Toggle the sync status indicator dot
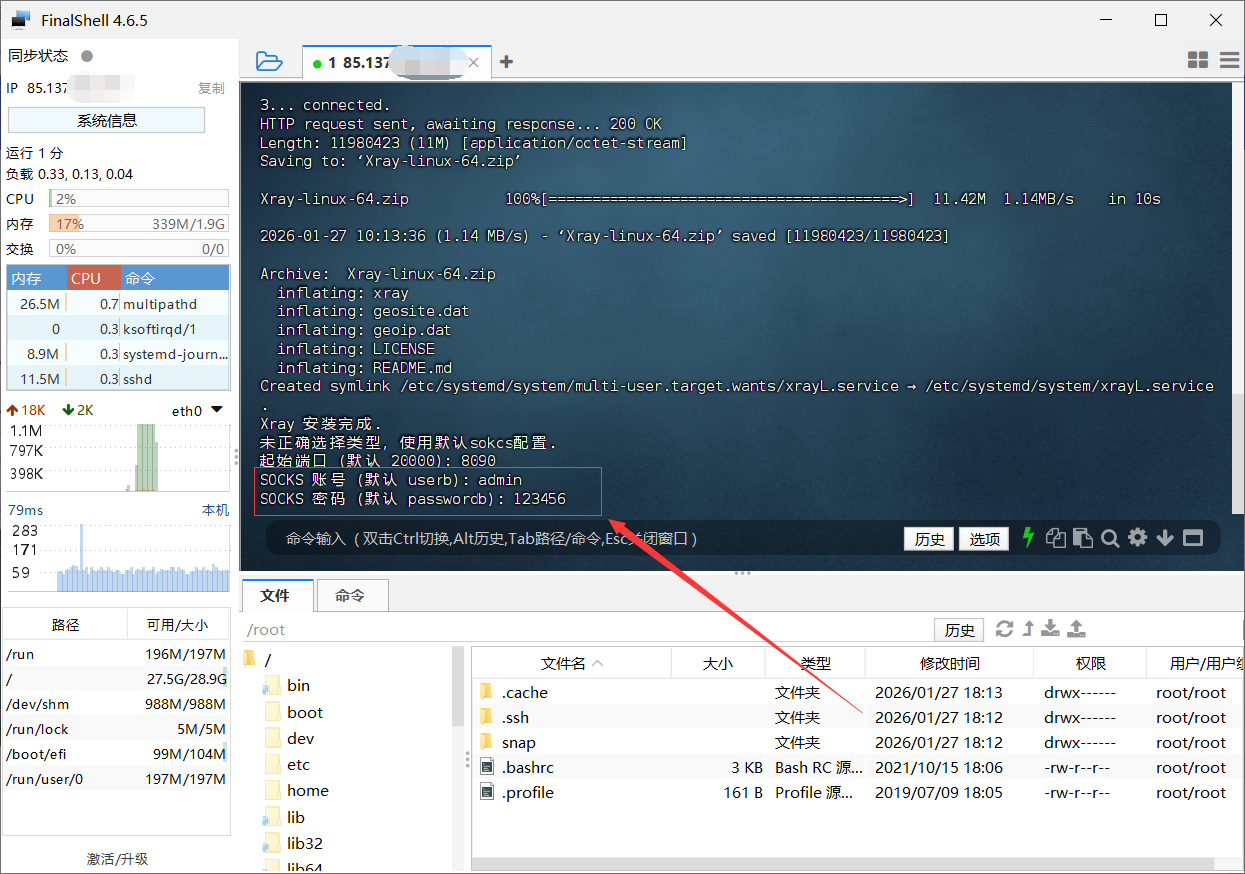The width and height of the screenshot is (1245, 874). coord(87,56)
